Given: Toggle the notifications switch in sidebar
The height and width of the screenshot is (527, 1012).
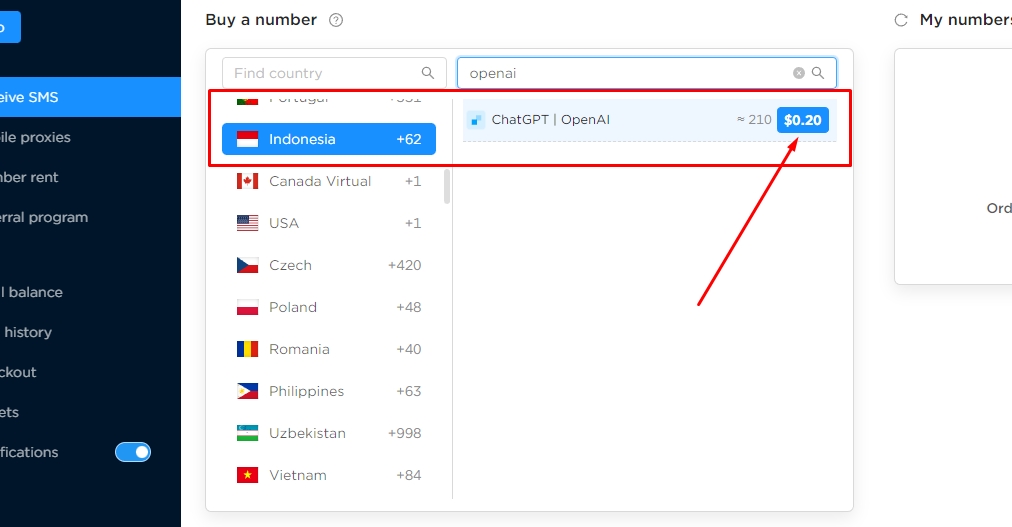Looking at the screenshot, I should click(x=133, y=452).
